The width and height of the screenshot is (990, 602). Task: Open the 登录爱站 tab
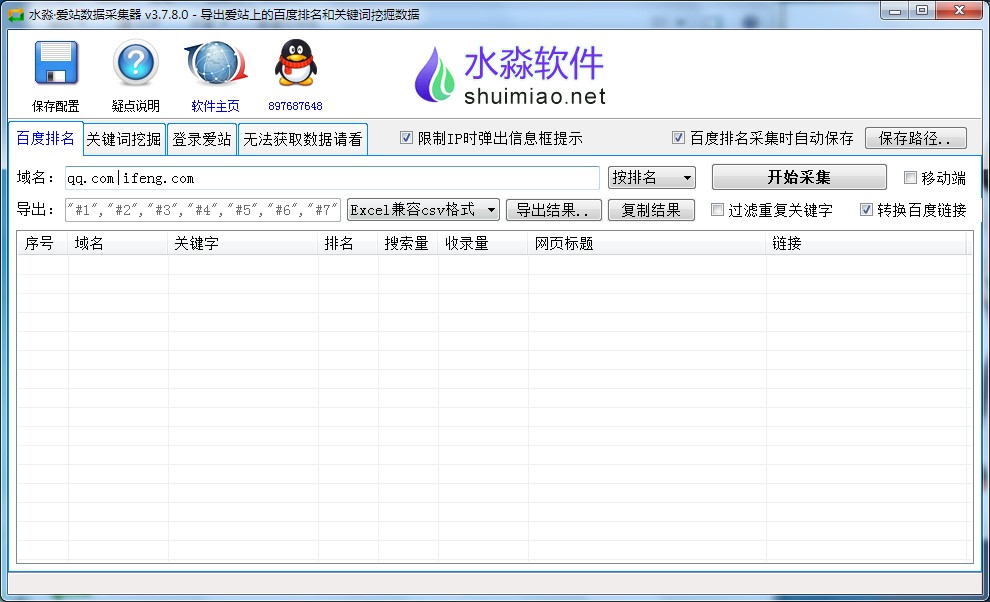[x=201, y=139]
